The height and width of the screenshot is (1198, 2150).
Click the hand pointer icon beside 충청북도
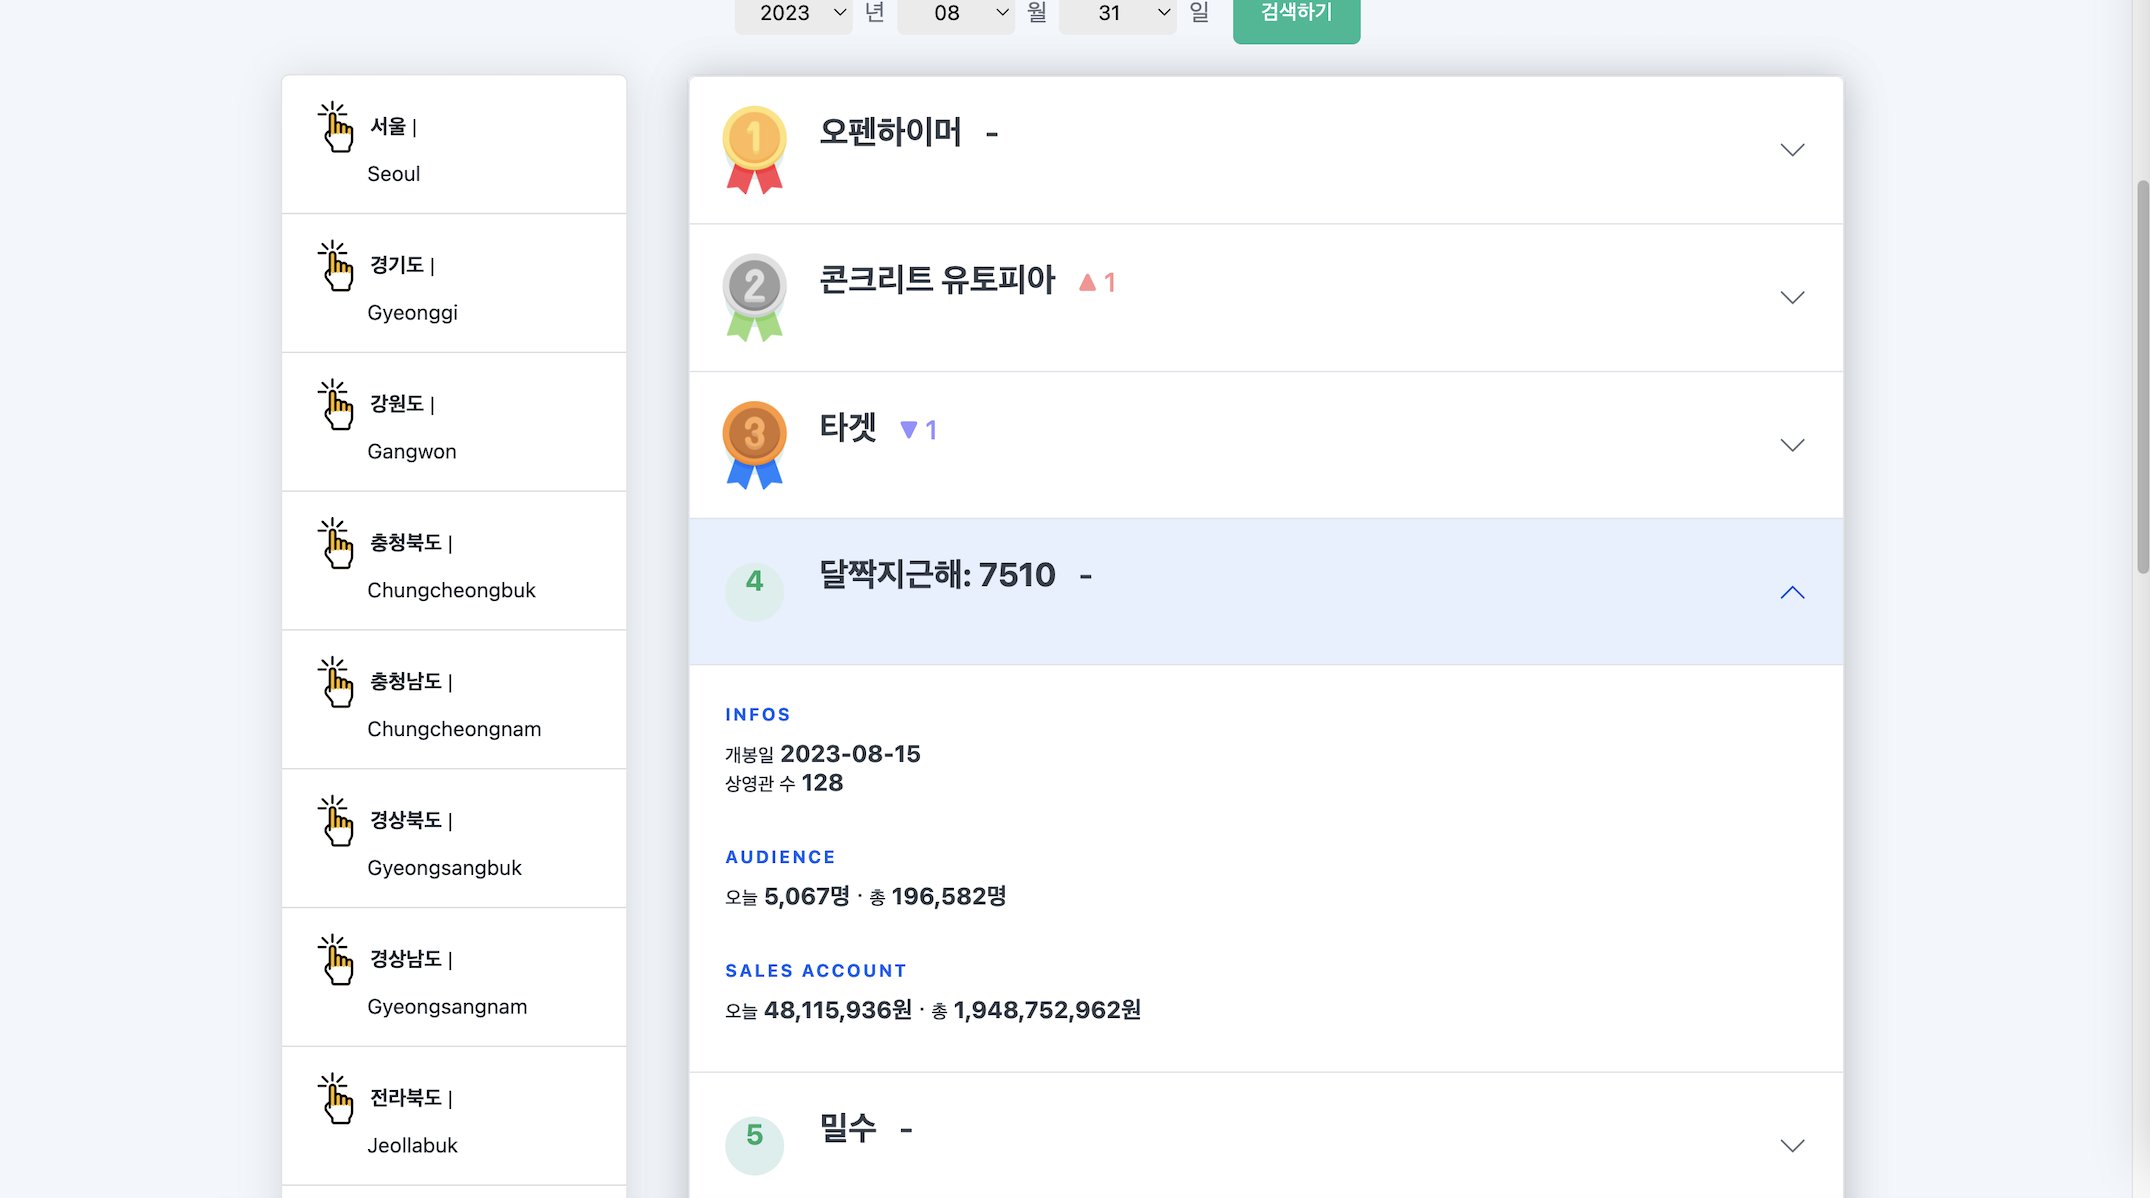(336, 544)
